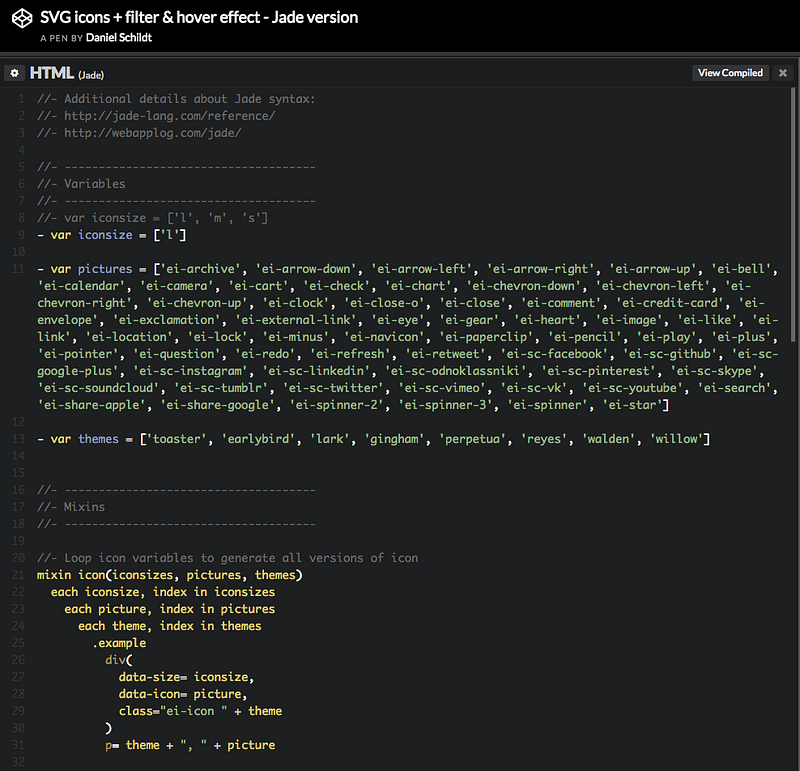
Task: Click line number 21 in the gutter
Action: pyautogui.click(x=18, y=575)
